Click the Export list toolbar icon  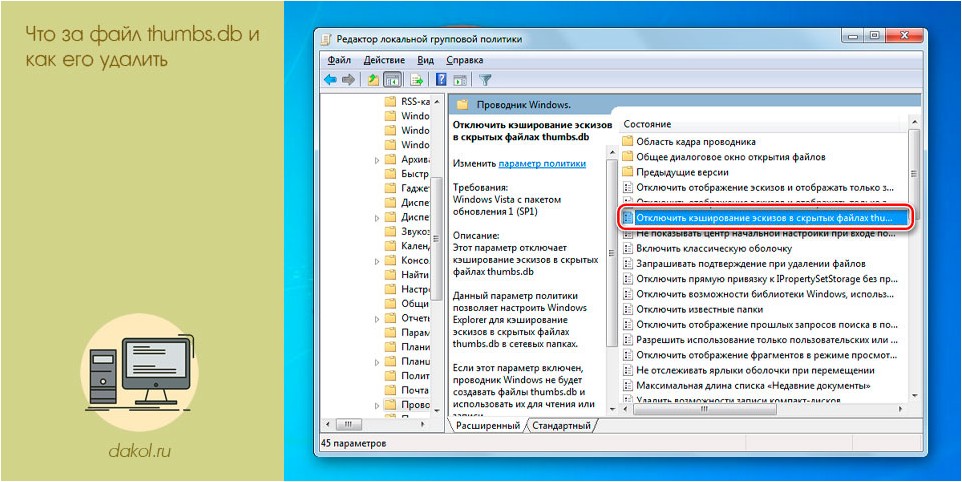417,80
